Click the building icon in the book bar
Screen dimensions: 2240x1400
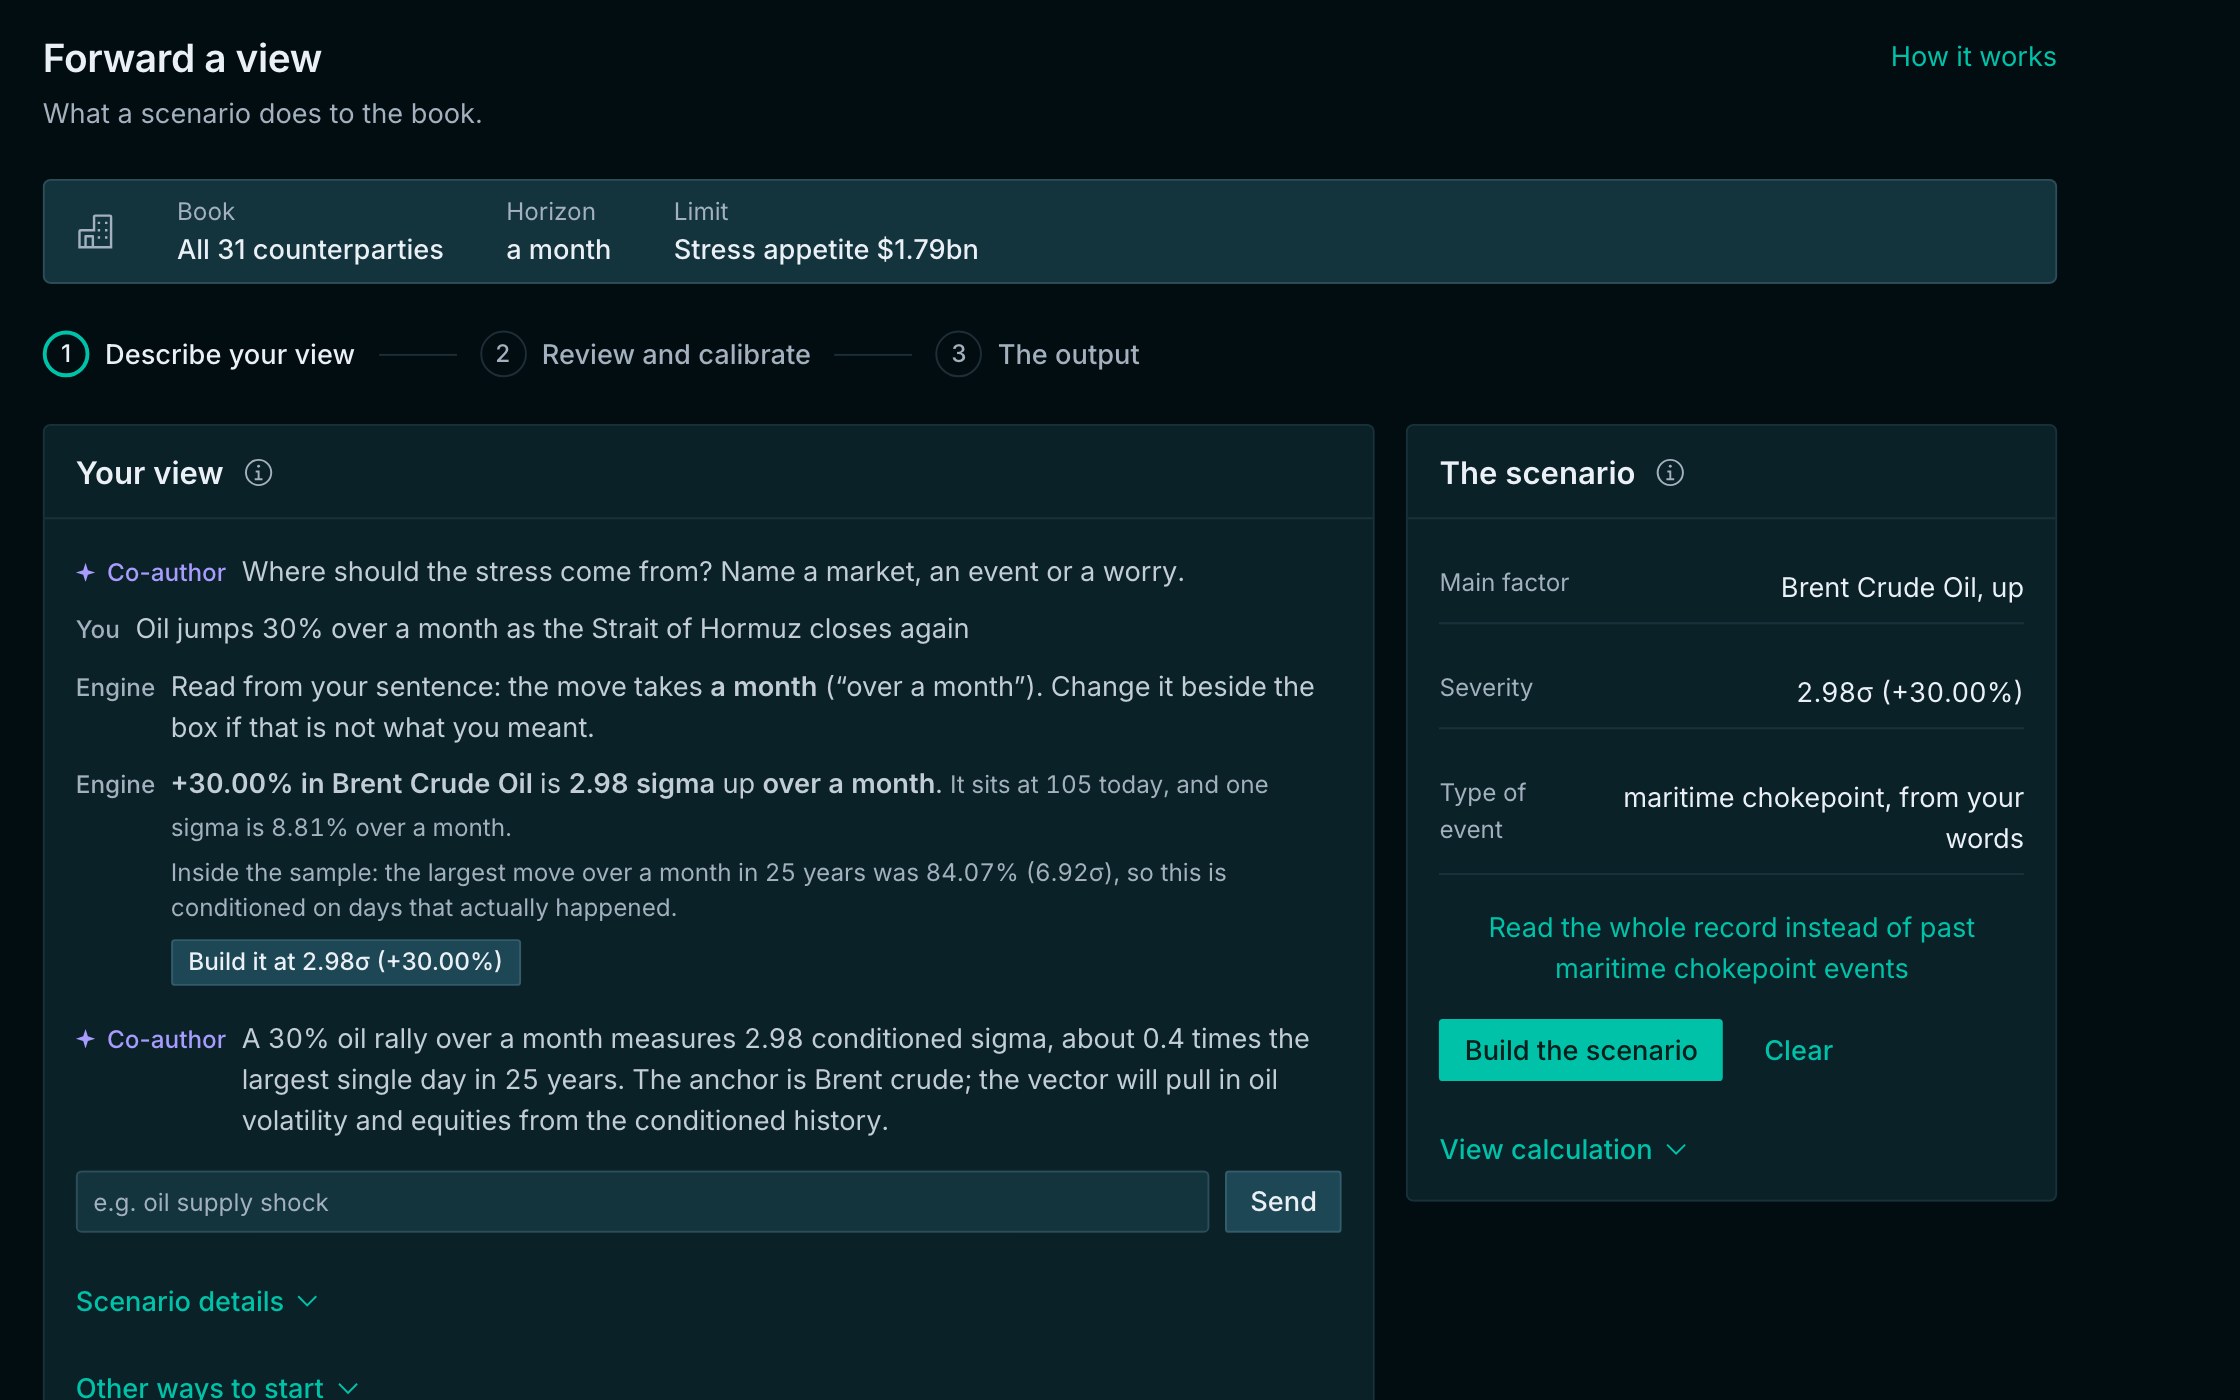[95, 232]
